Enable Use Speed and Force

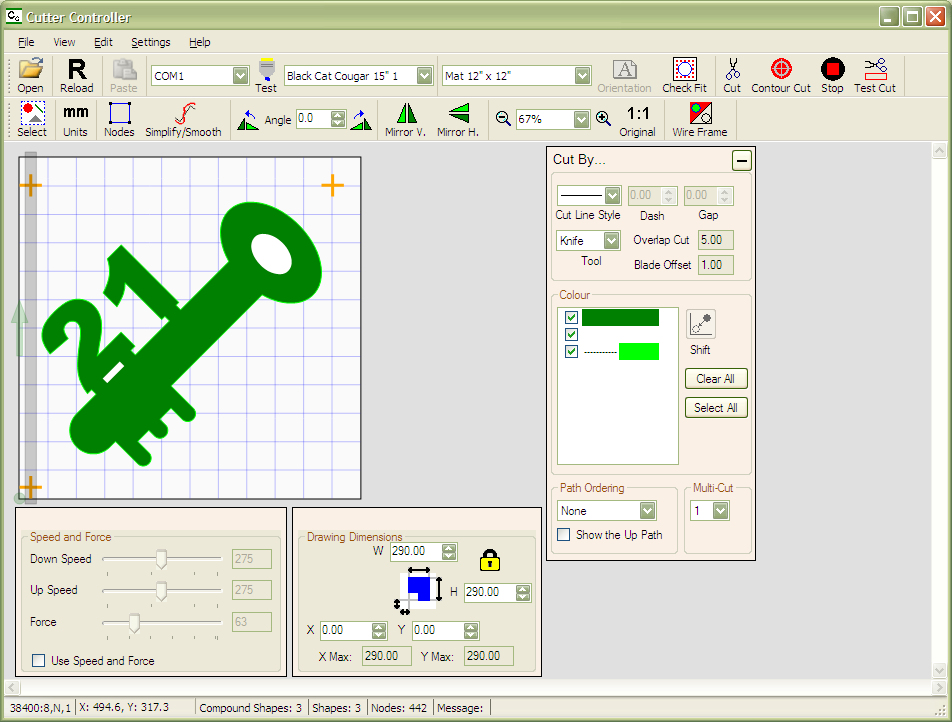coord(39,661)
